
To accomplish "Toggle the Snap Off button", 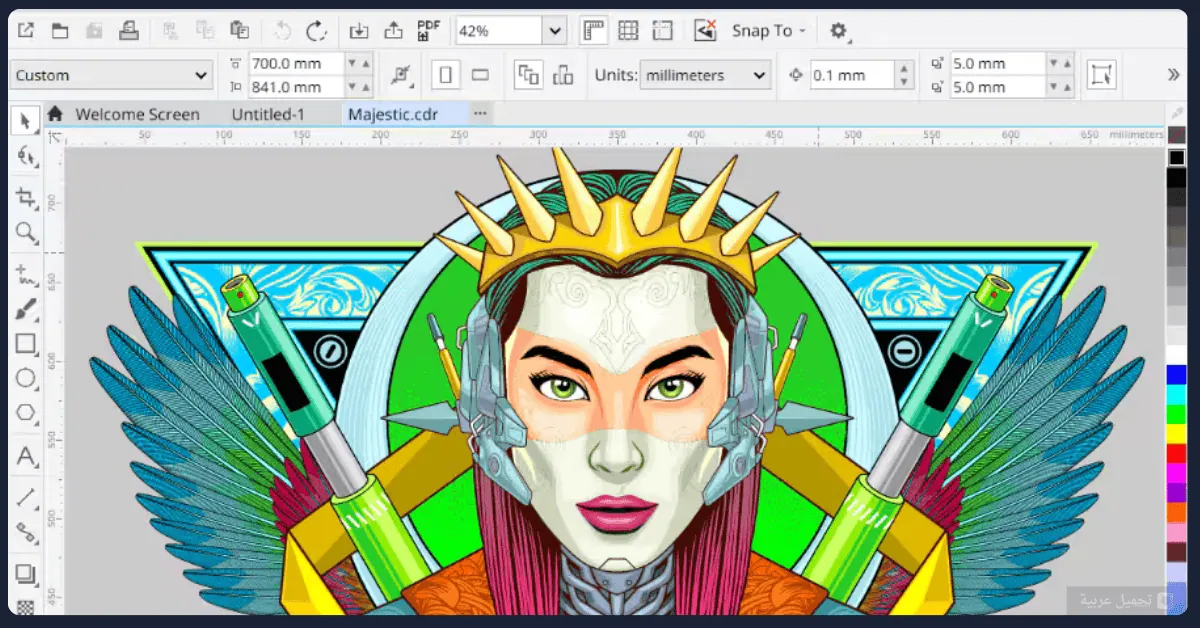I will point(705,31).
